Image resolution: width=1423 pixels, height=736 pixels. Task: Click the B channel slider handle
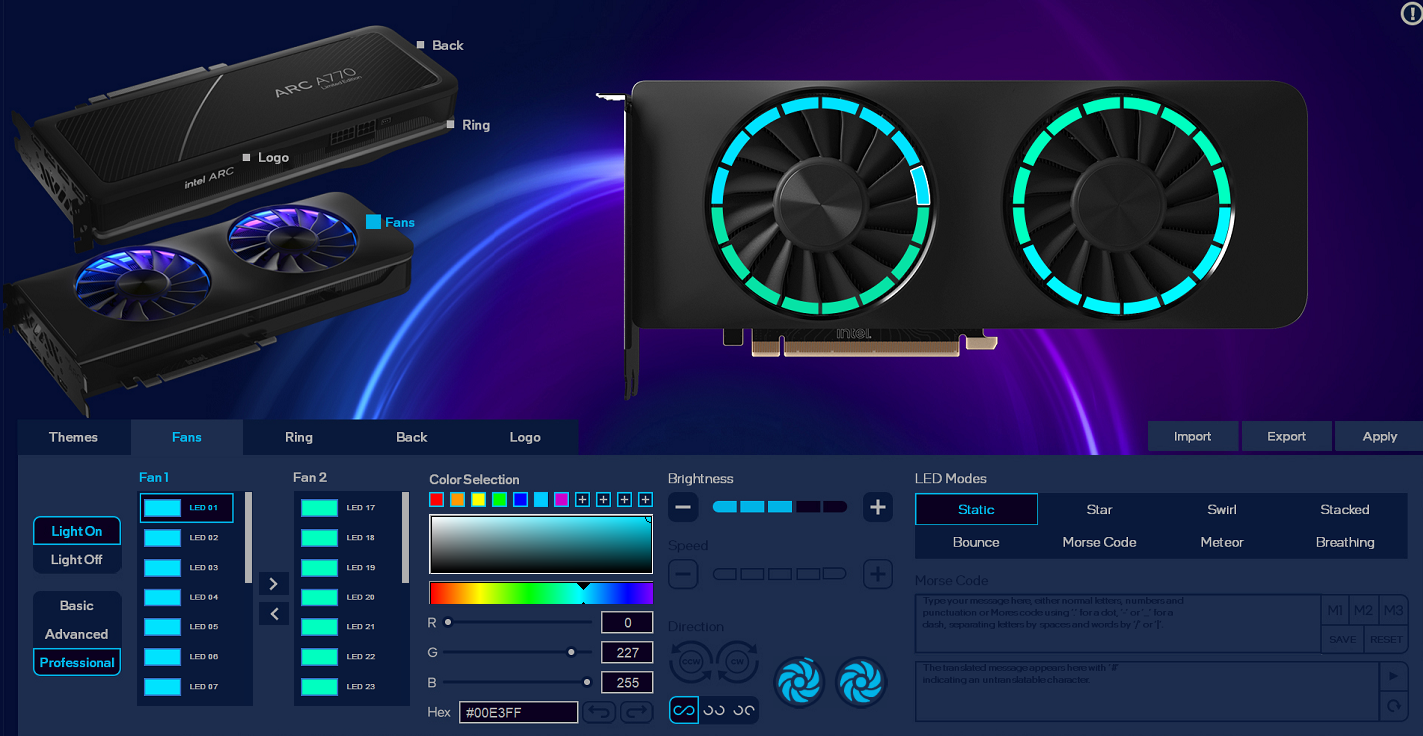click(586, 682)
